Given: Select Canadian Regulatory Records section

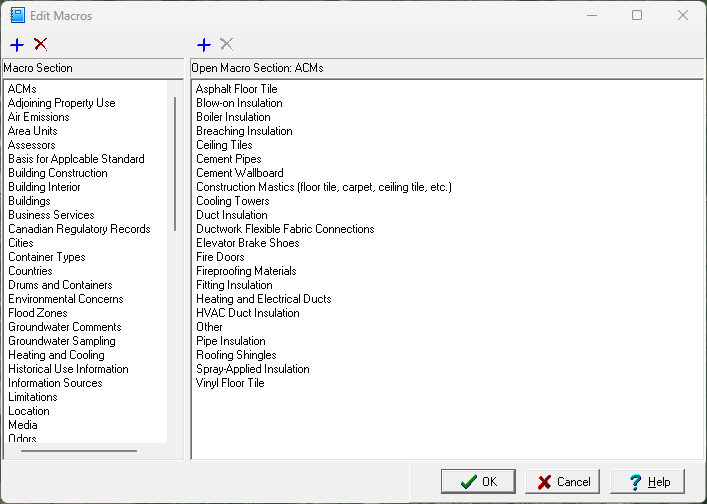Looking at the screenshot, I should pyautogui.click(x=79, y=229).
